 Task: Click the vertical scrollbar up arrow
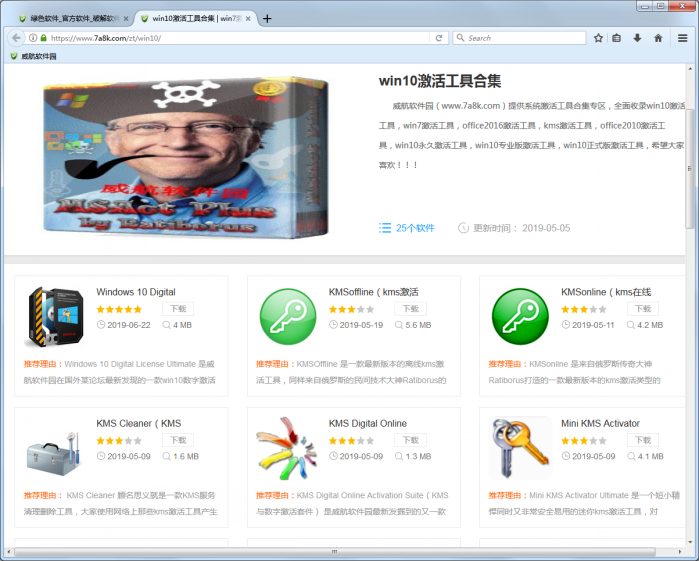690,69
